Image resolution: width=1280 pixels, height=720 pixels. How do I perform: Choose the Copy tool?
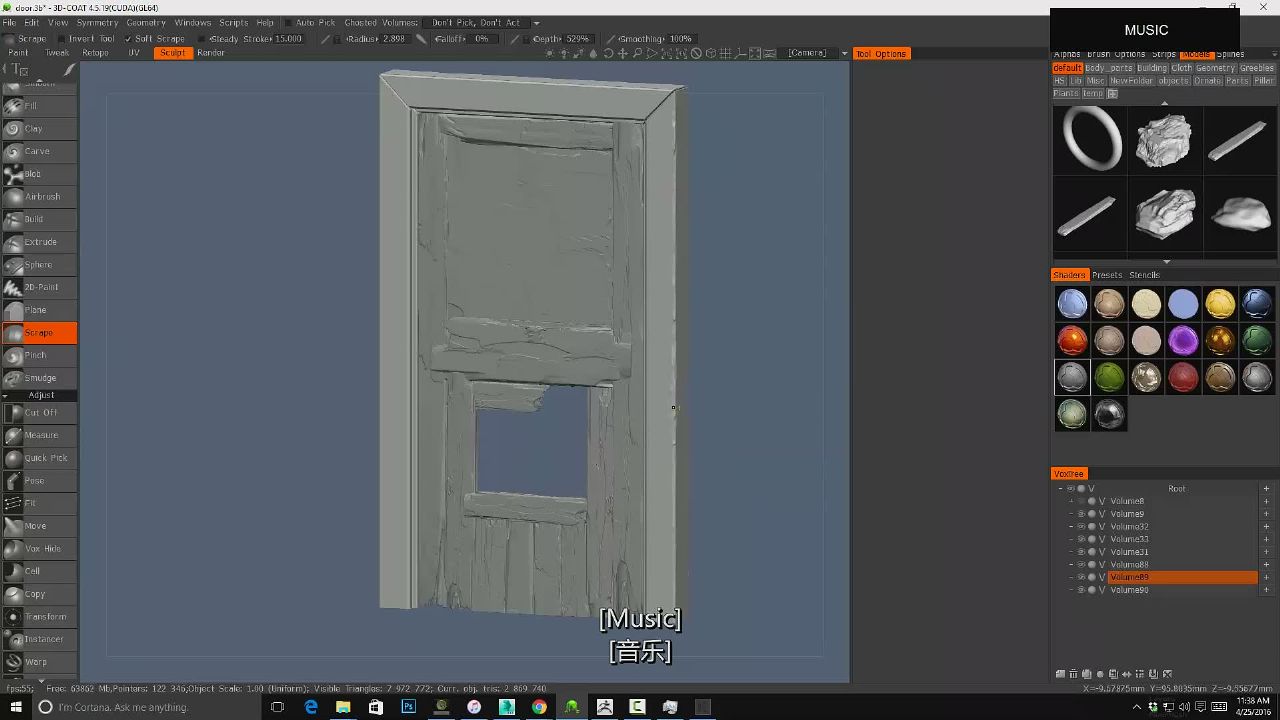click(39, 594)
